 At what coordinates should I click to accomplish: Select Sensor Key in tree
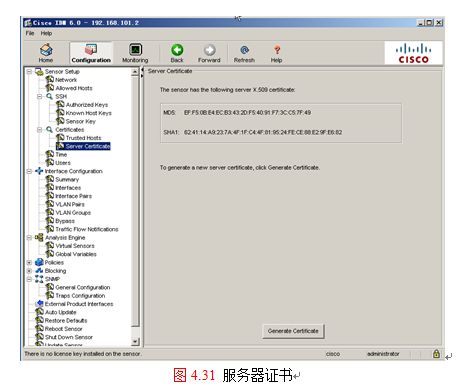[80, 121]
